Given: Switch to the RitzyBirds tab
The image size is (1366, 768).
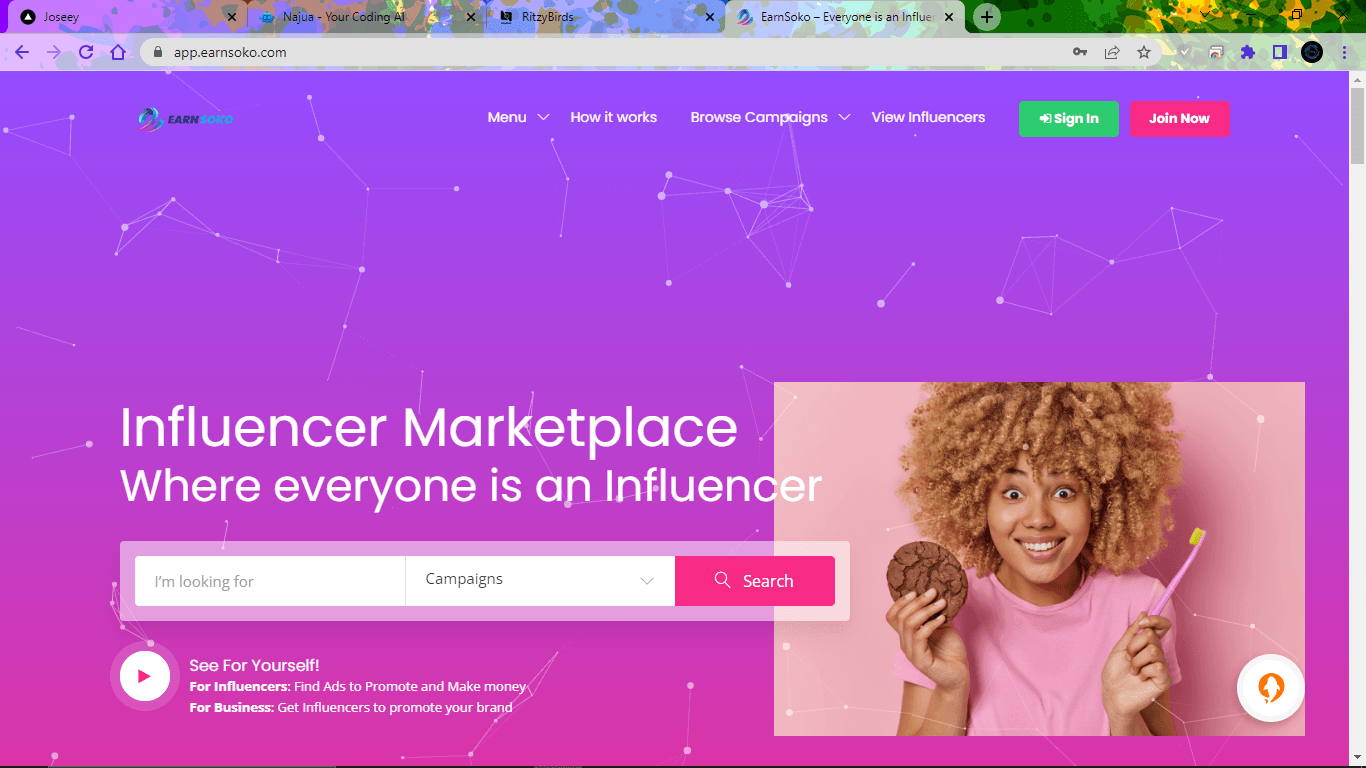Looking at the screenshot, I should (603, 17).
